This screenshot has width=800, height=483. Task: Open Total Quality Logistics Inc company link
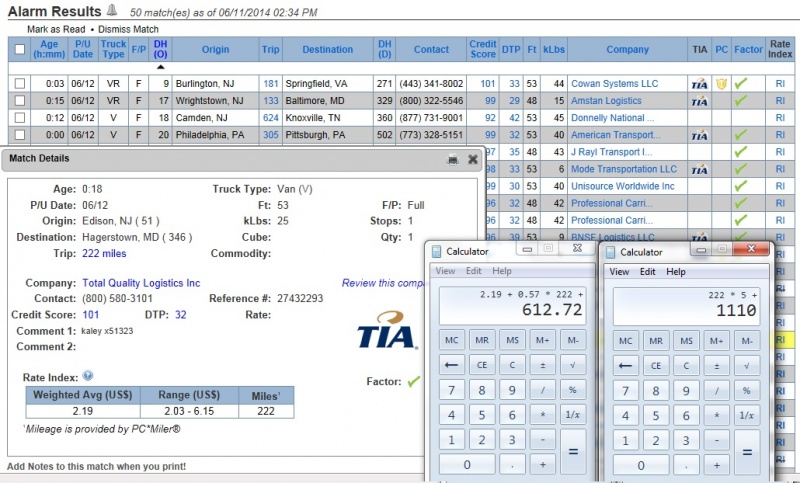pyautogui.click(x=141, y=283)
